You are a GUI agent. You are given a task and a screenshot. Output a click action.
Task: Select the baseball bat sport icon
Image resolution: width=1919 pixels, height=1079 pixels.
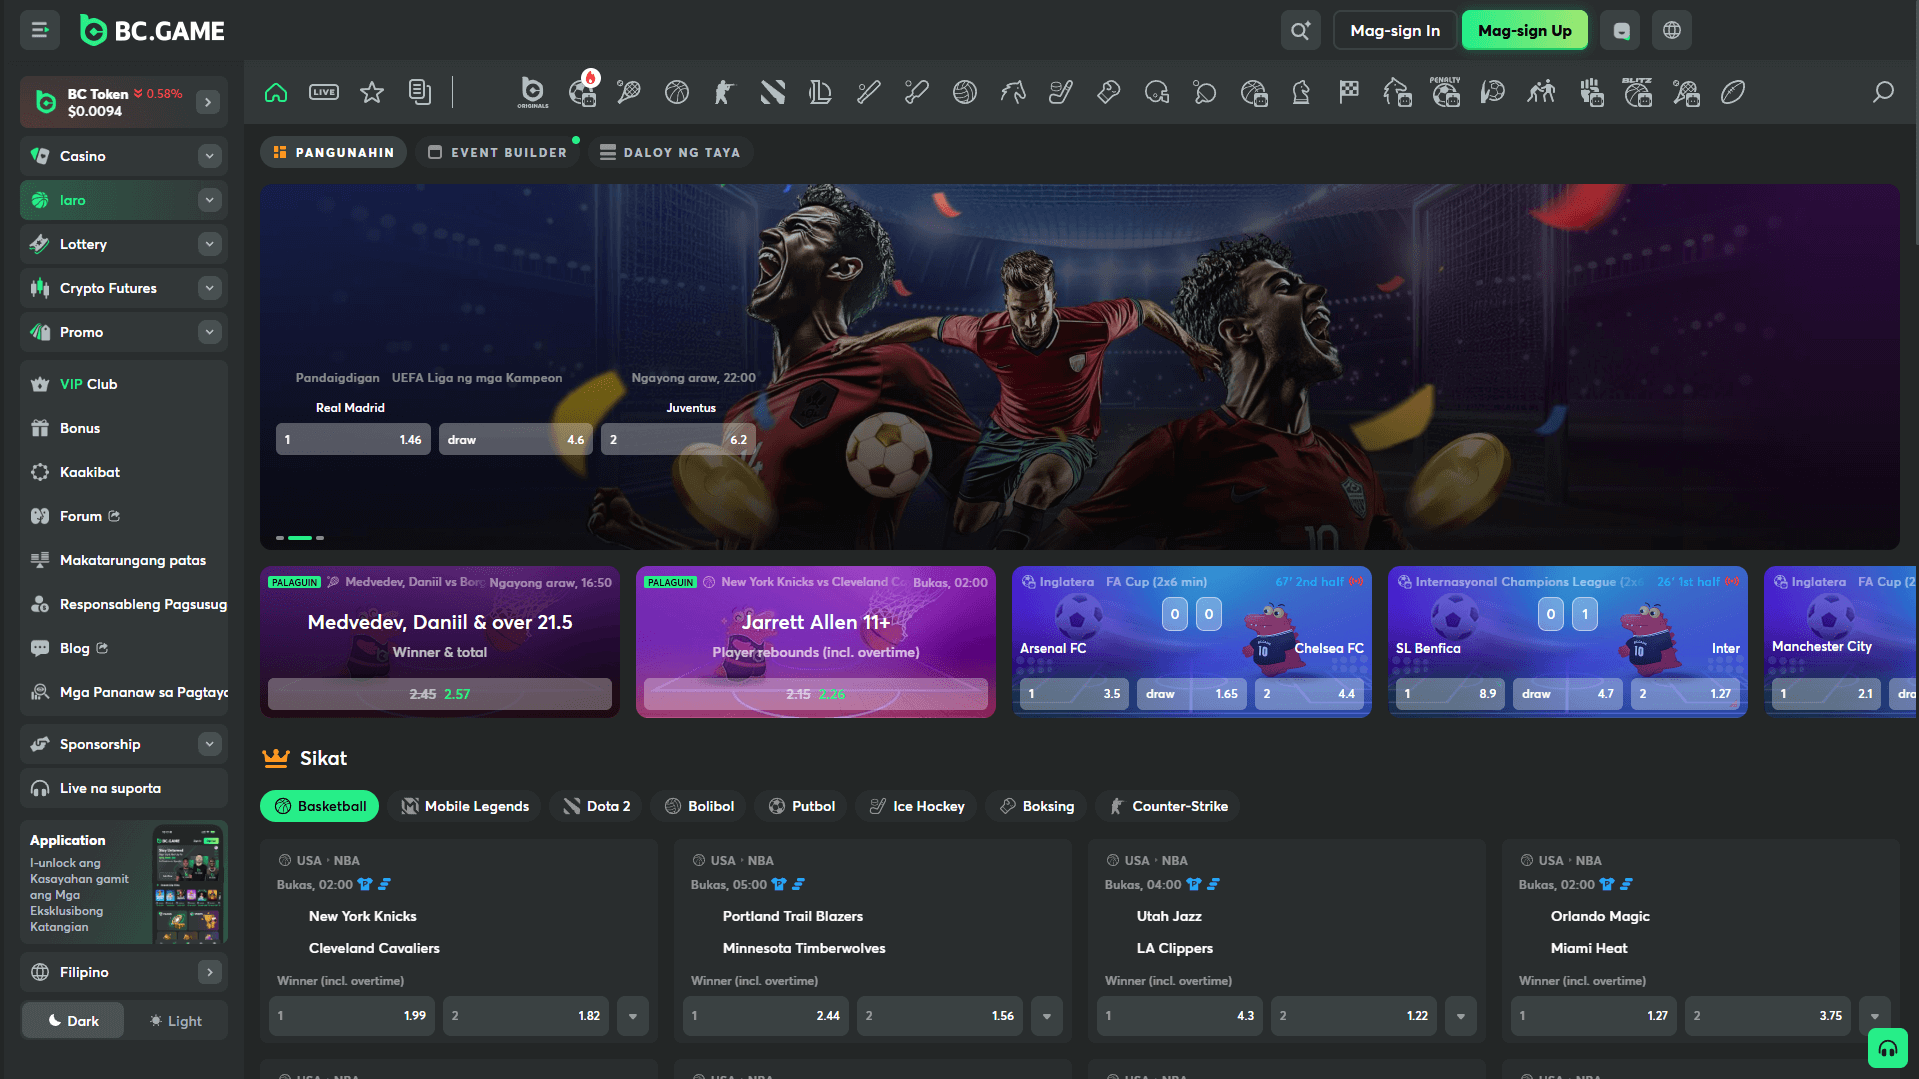click(x=869, y=92)
